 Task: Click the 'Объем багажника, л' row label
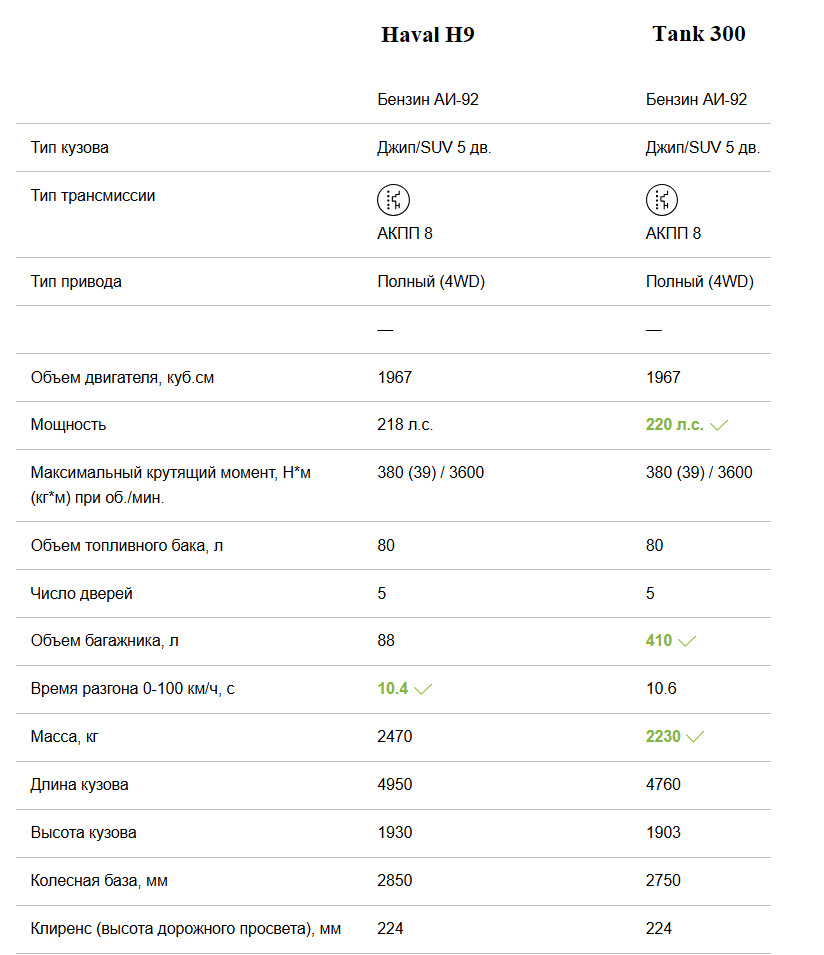pyautogui.click(x=105, y=641)
